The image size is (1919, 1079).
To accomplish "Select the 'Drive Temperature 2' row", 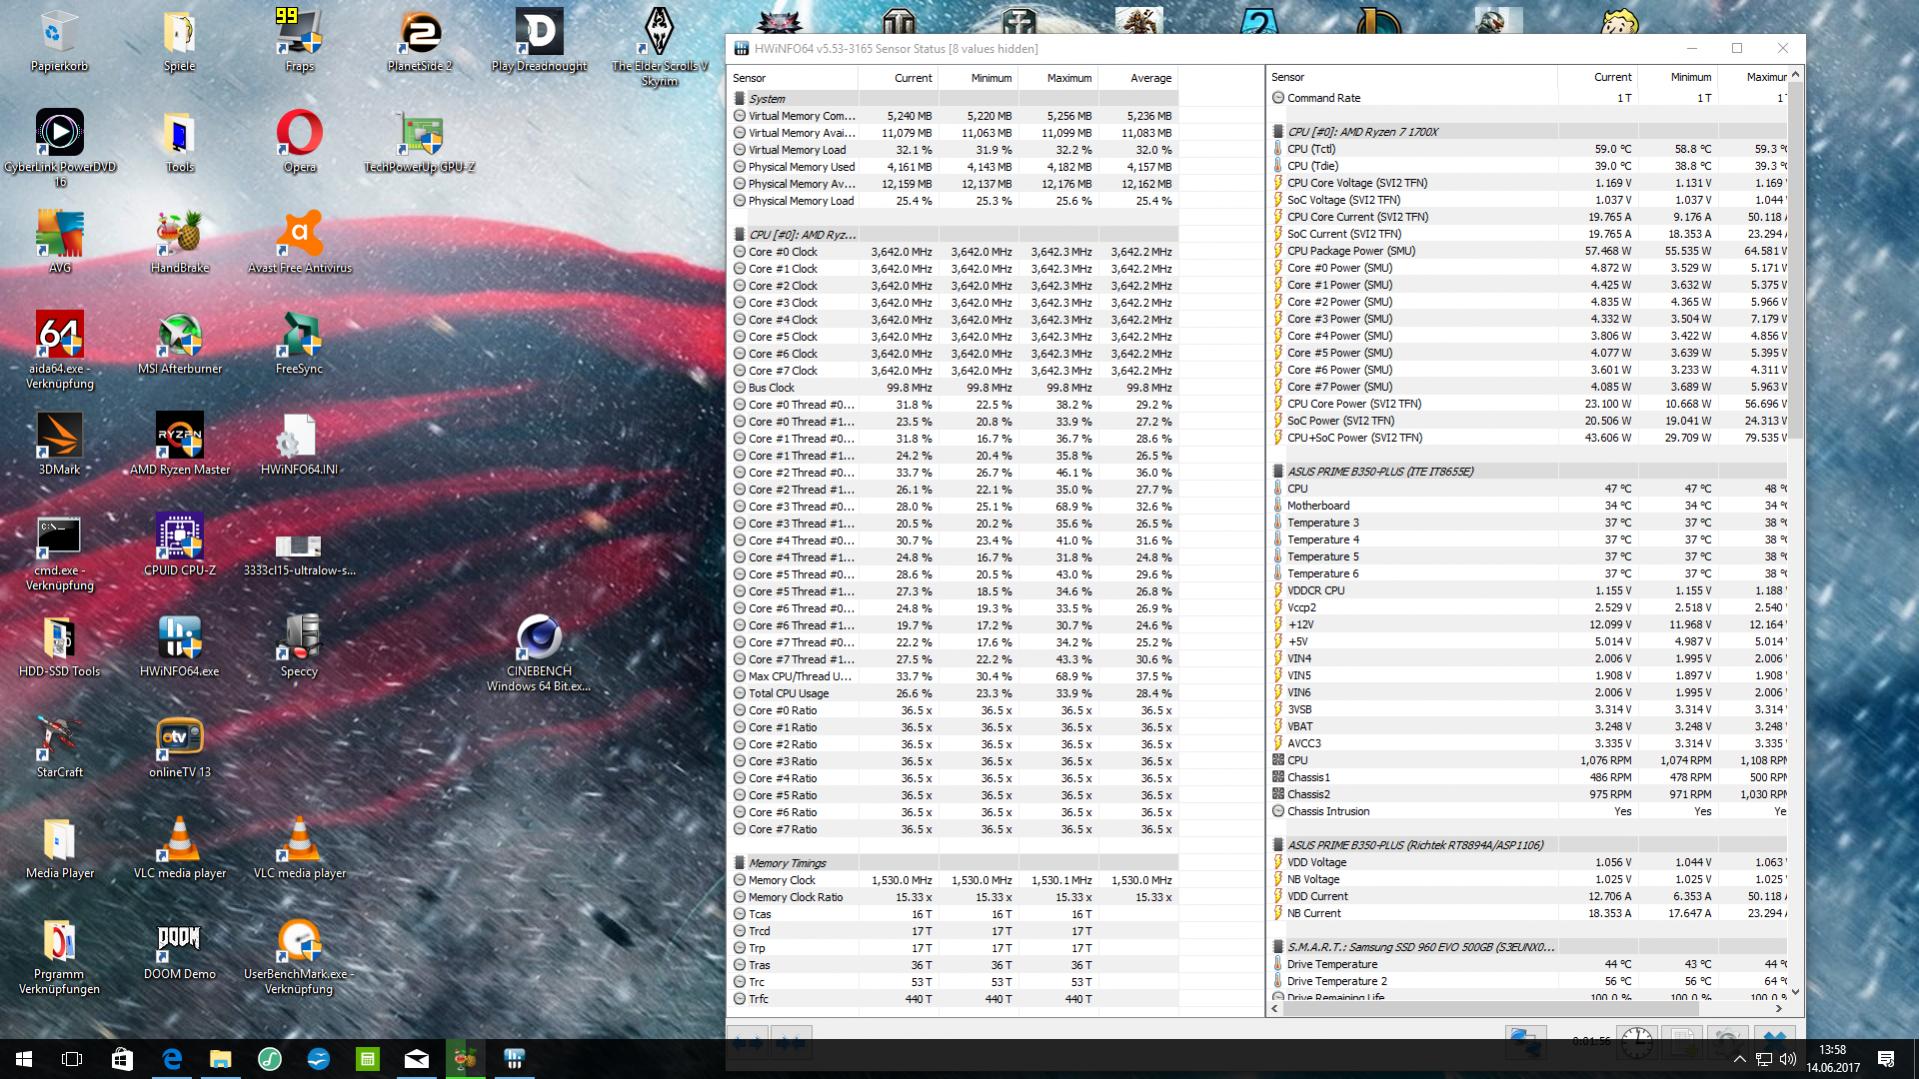I will [x=1527, y=981].
